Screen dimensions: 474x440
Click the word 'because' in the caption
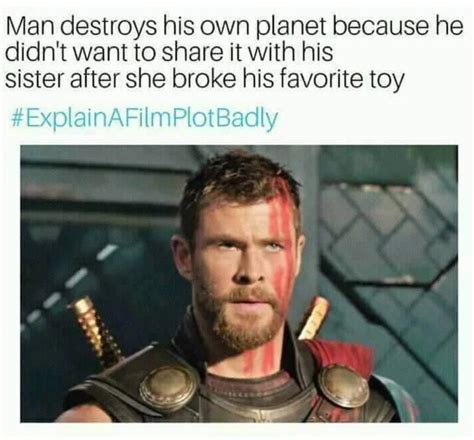(x=380, y=26)
